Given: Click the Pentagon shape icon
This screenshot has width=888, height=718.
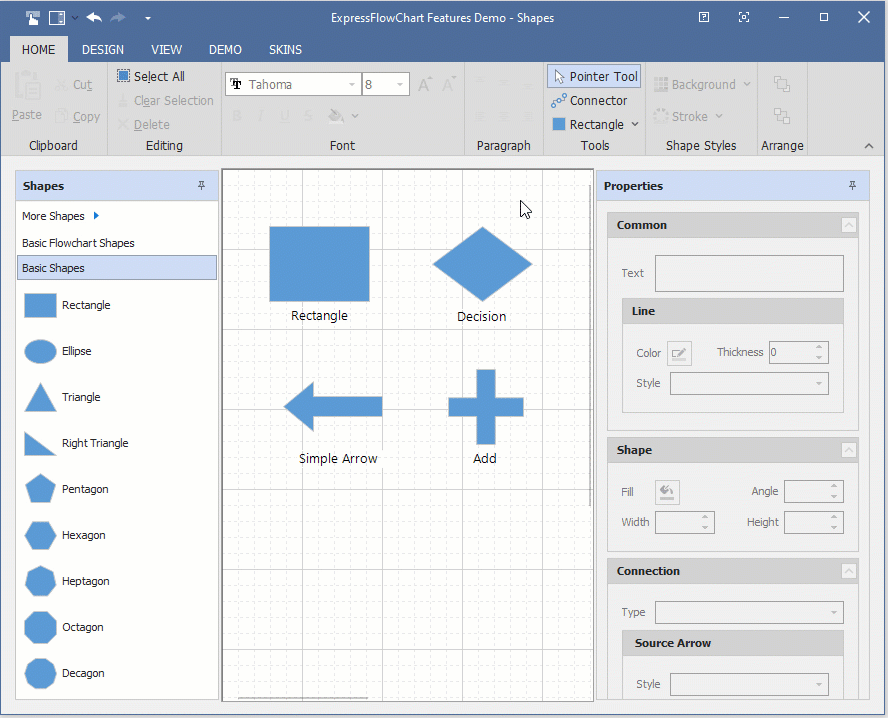Looking at the screenshot, I should pyautogui.click(x=40, y=489).
